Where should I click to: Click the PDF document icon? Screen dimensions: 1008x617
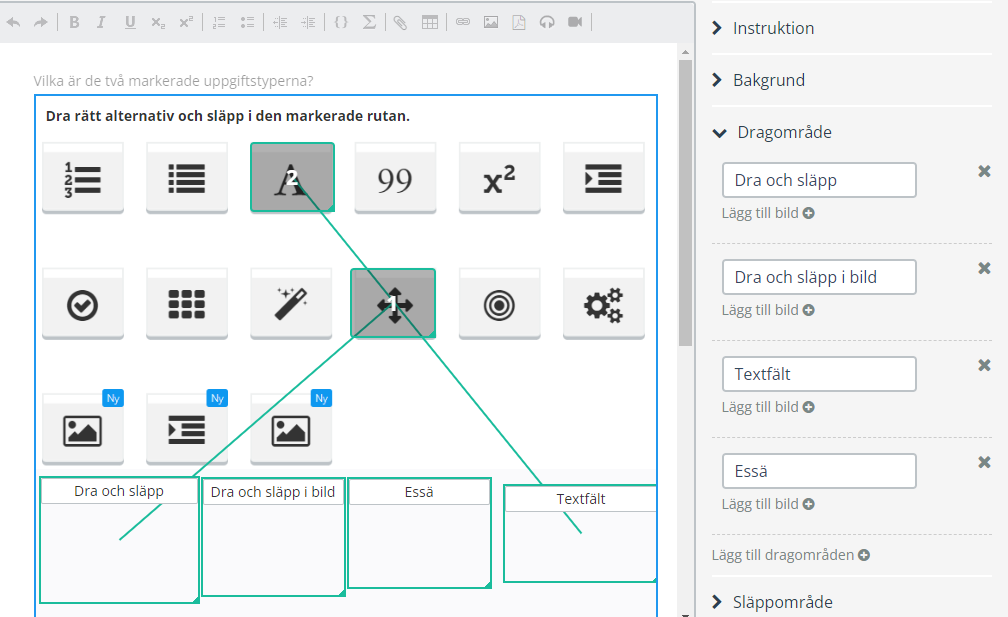pos(519,22)
